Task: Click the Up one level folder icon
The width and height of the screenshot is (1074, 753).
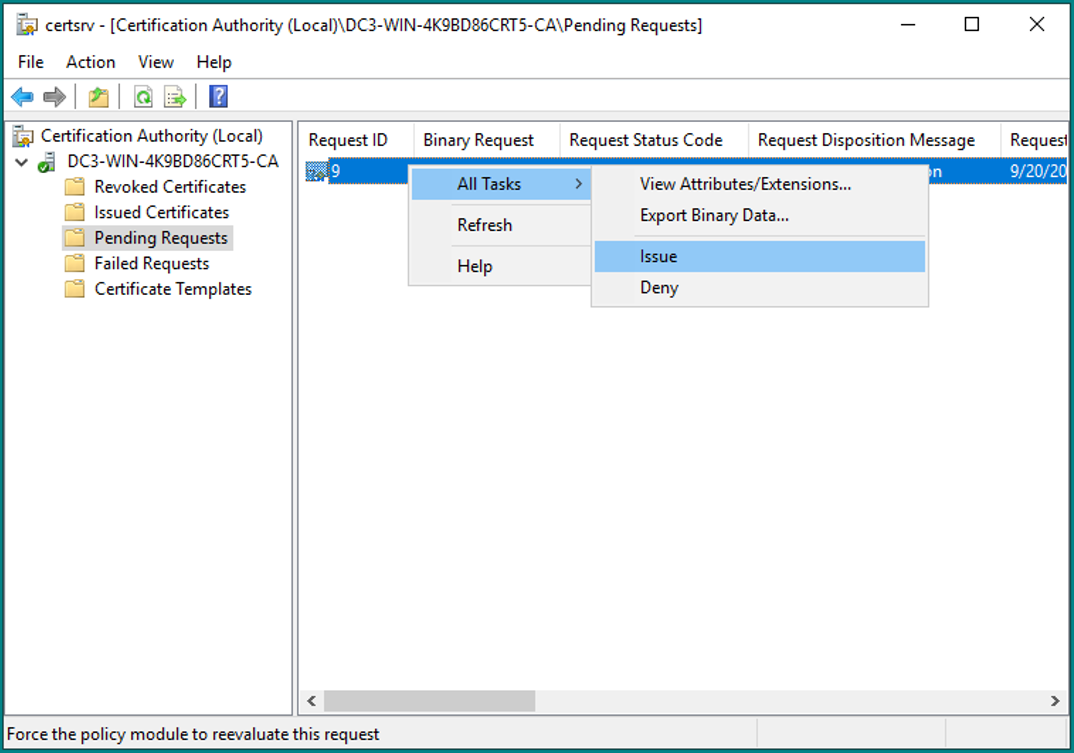Action: point(98,97)
